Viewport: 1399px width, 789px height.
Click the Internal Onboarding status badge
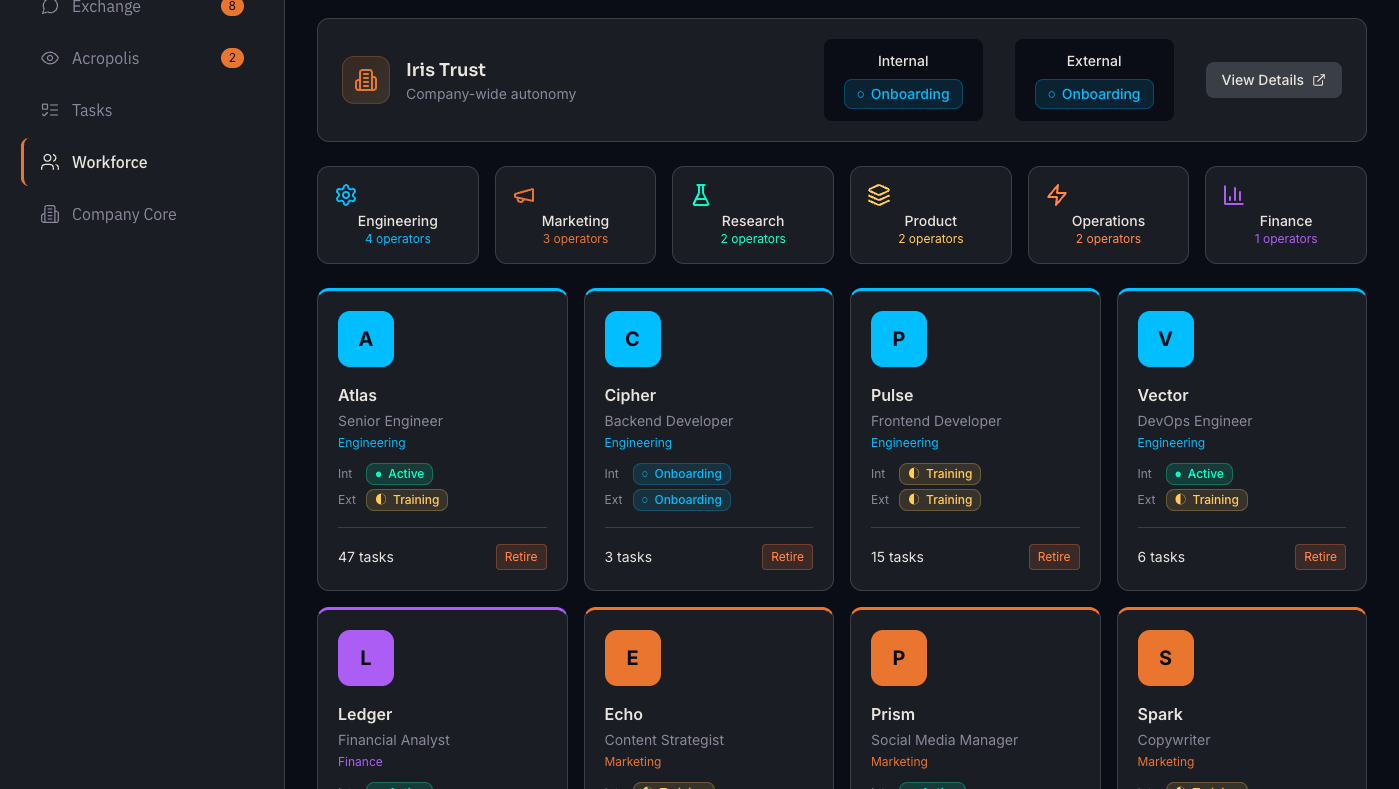[x=903, y=94]
